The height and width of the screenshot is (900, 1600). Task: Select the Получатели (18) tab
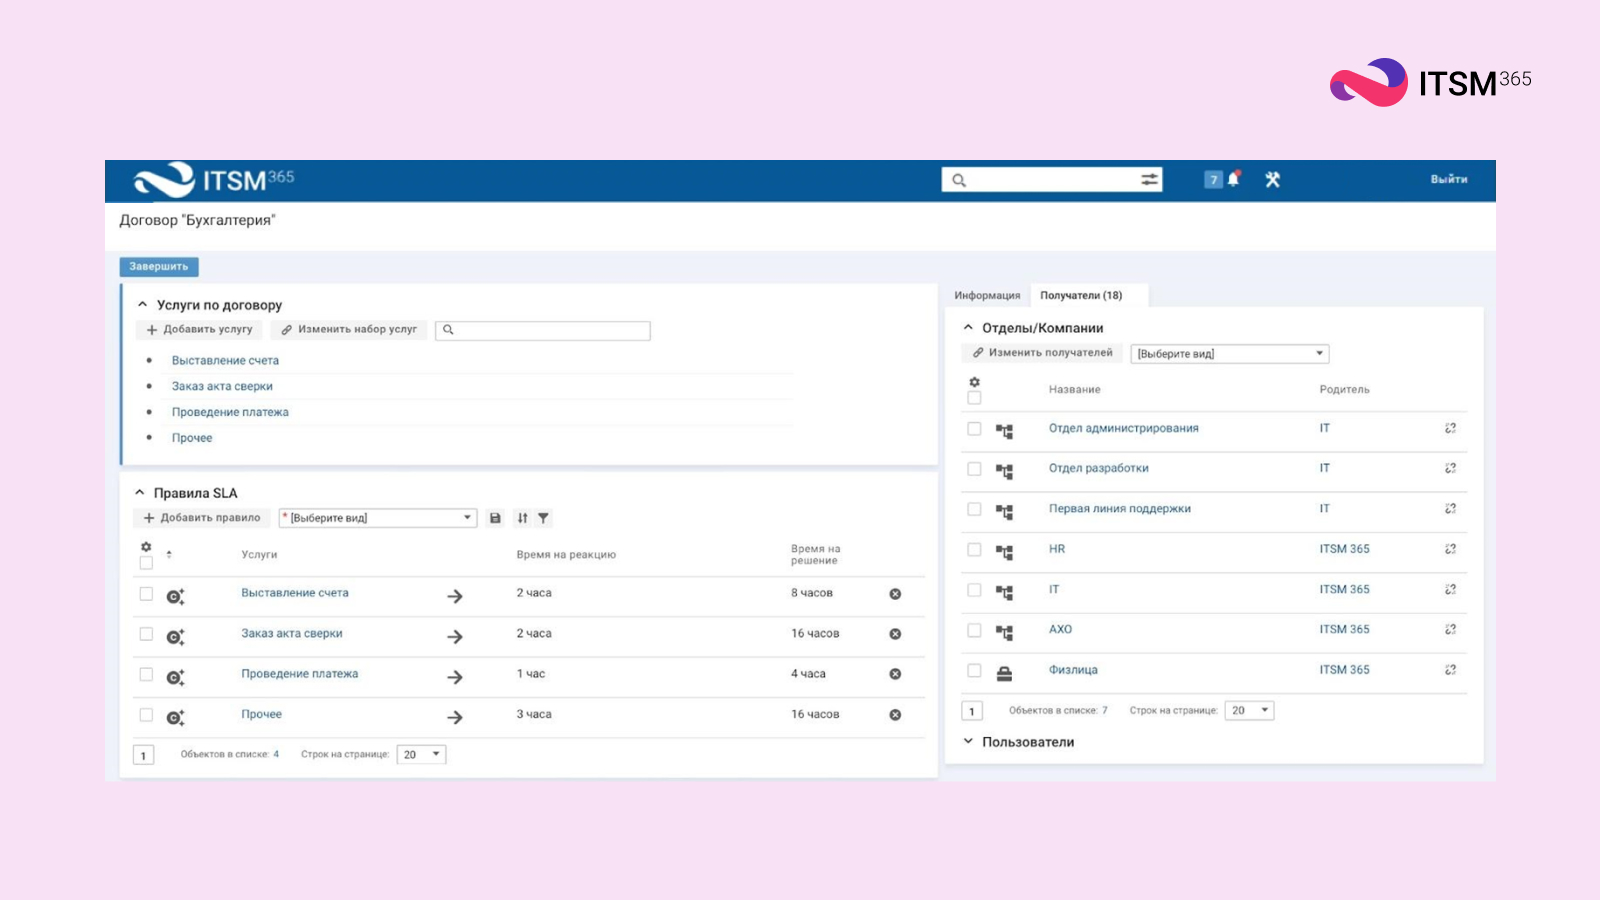pos(1081,296)
